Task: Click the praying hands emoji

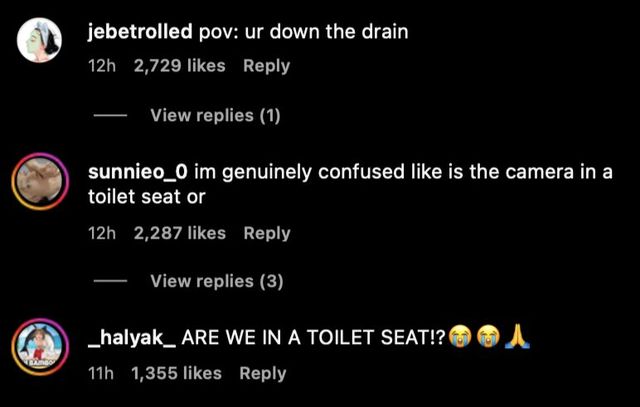Action: 517,337
